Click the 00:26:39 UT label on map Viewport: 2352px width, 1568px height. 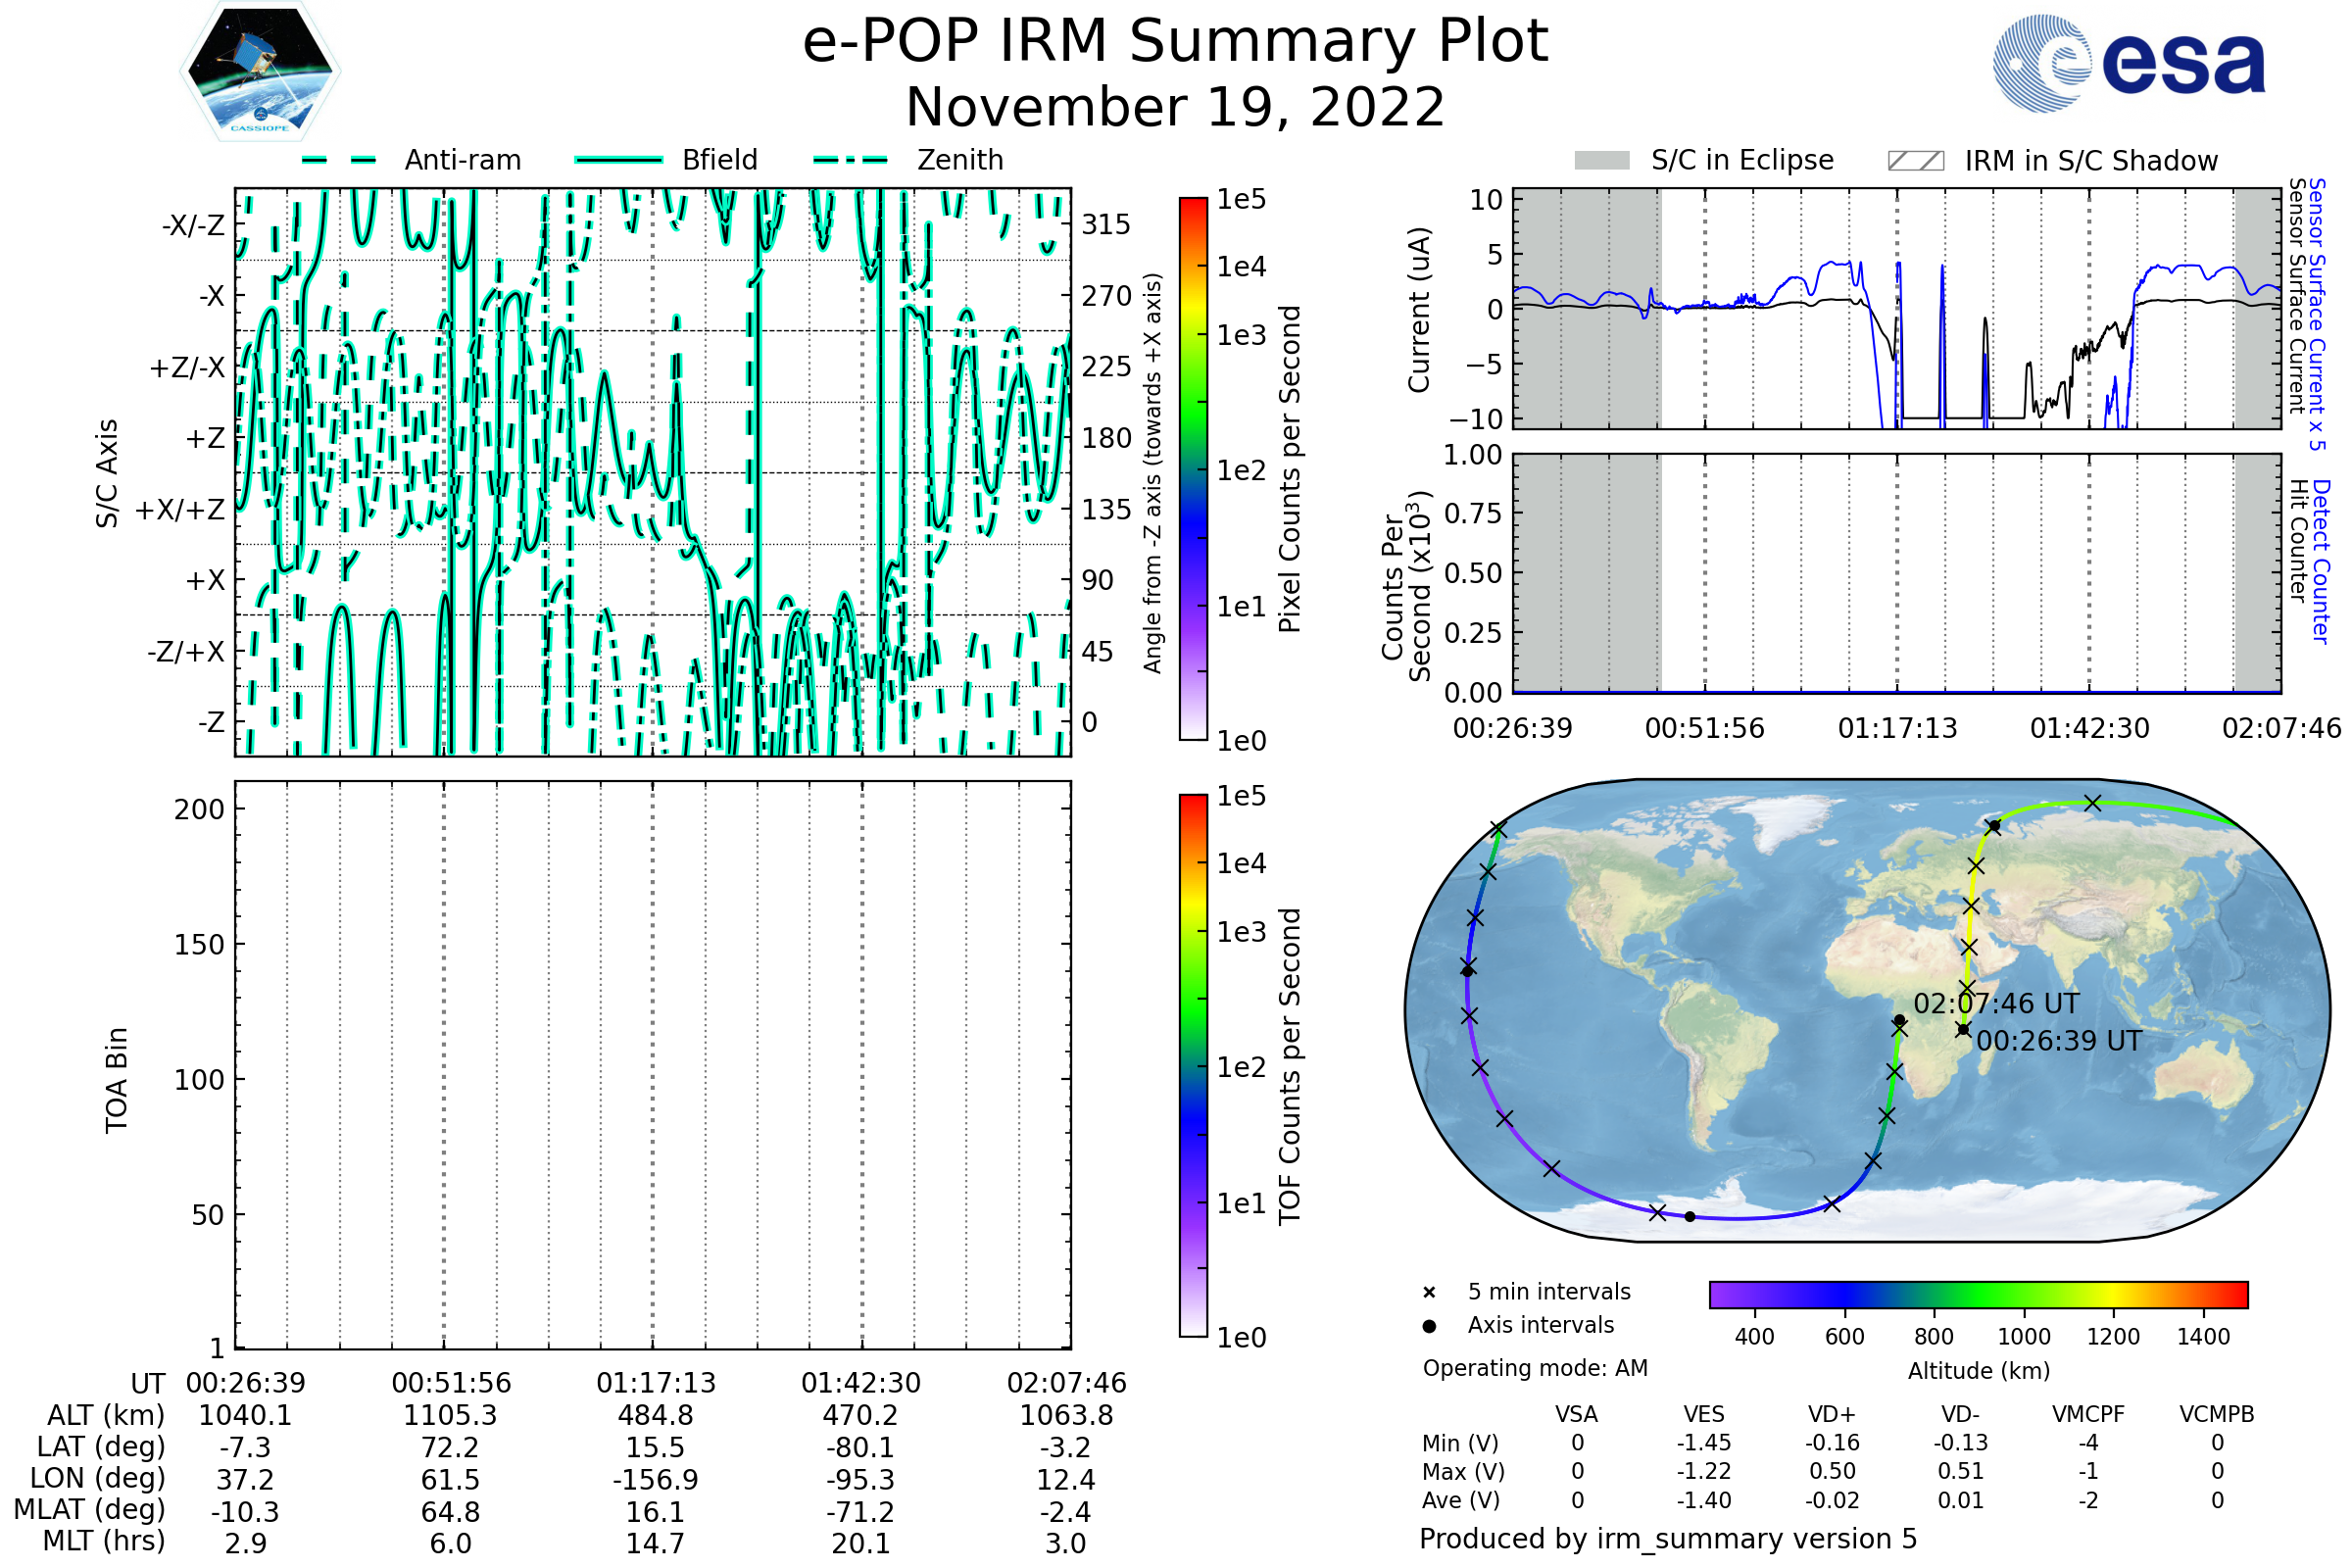pyautogui.click(x=2059, y=1042)
